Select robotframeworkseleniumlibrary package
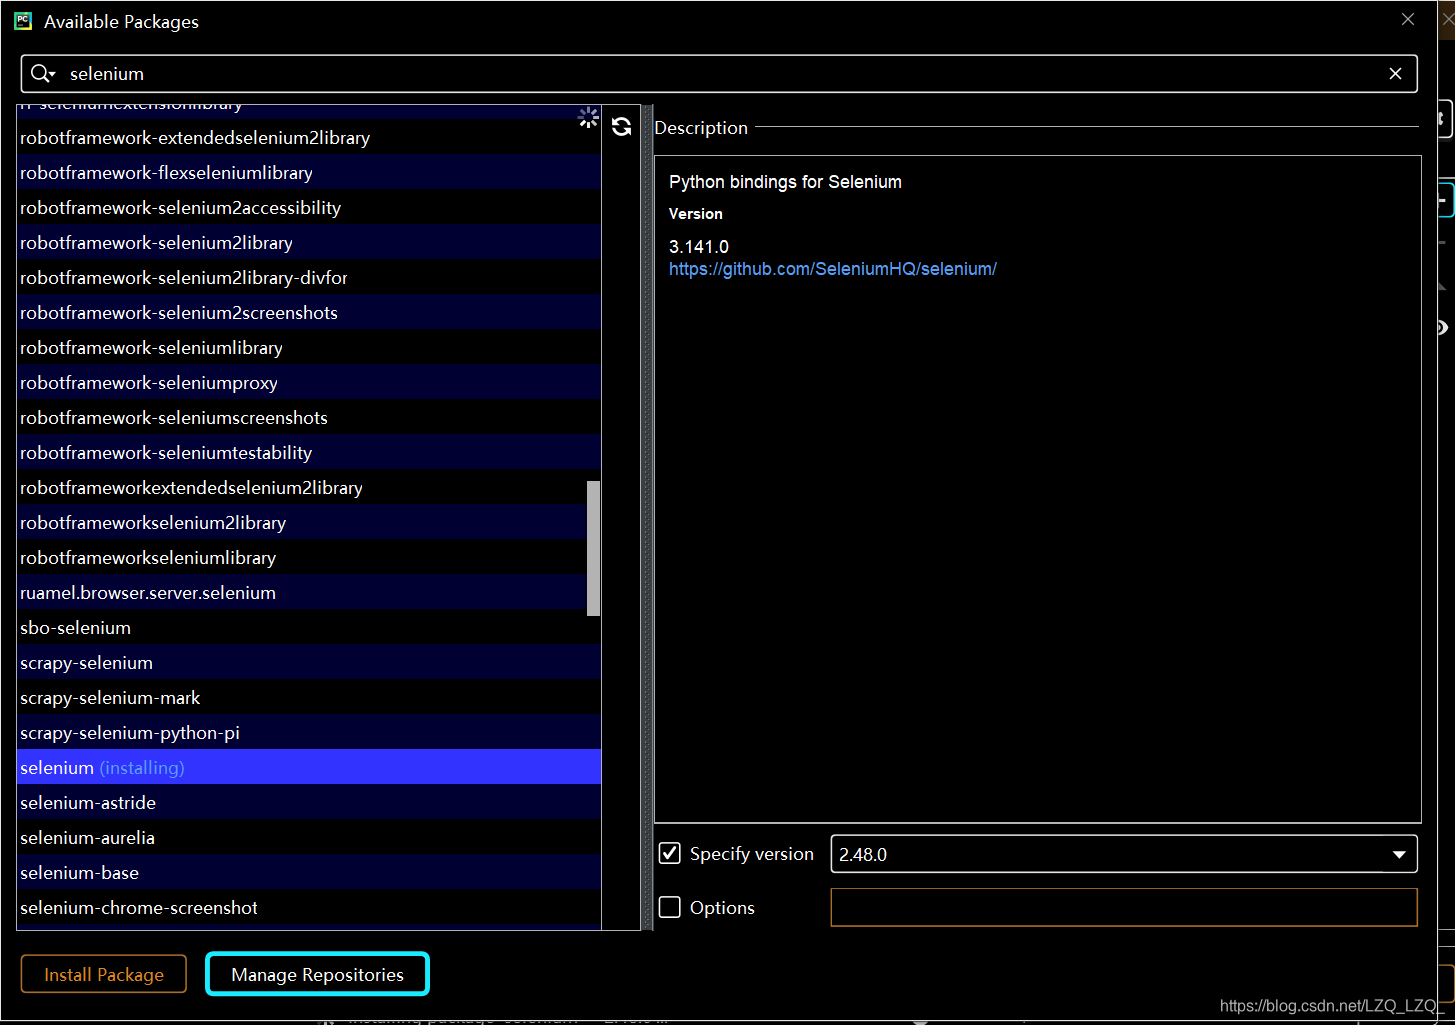Screen dimensions: 1455x1025 coord(309,557)
